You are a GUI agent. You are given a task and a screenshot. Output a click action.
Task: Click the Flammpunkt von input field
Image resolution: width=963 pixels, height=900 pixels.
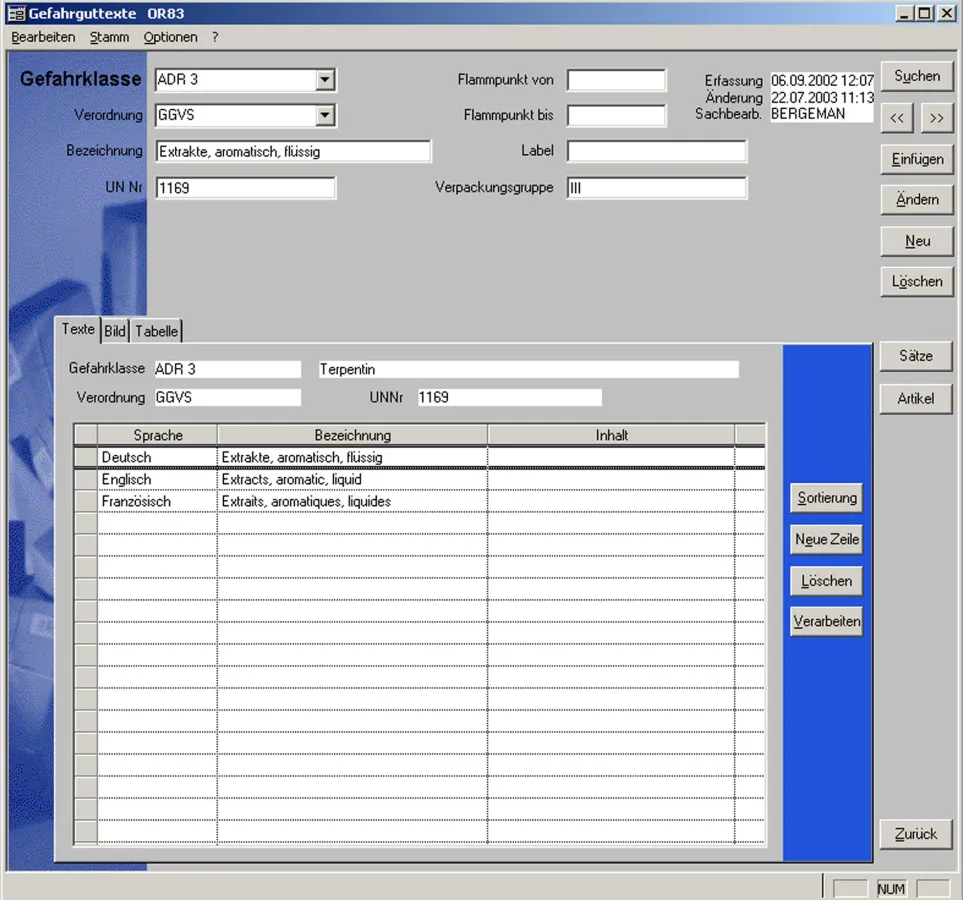tap(615, 80)
